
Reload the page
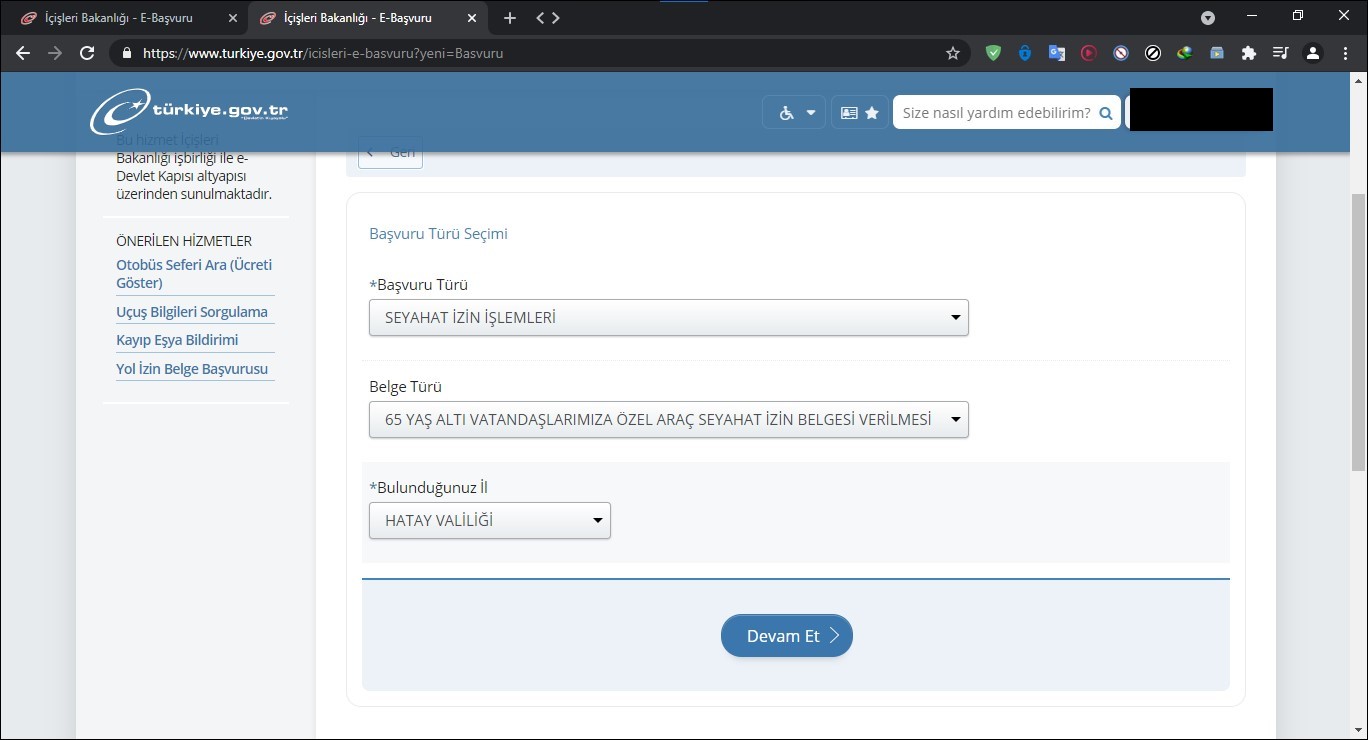point(87,53)
